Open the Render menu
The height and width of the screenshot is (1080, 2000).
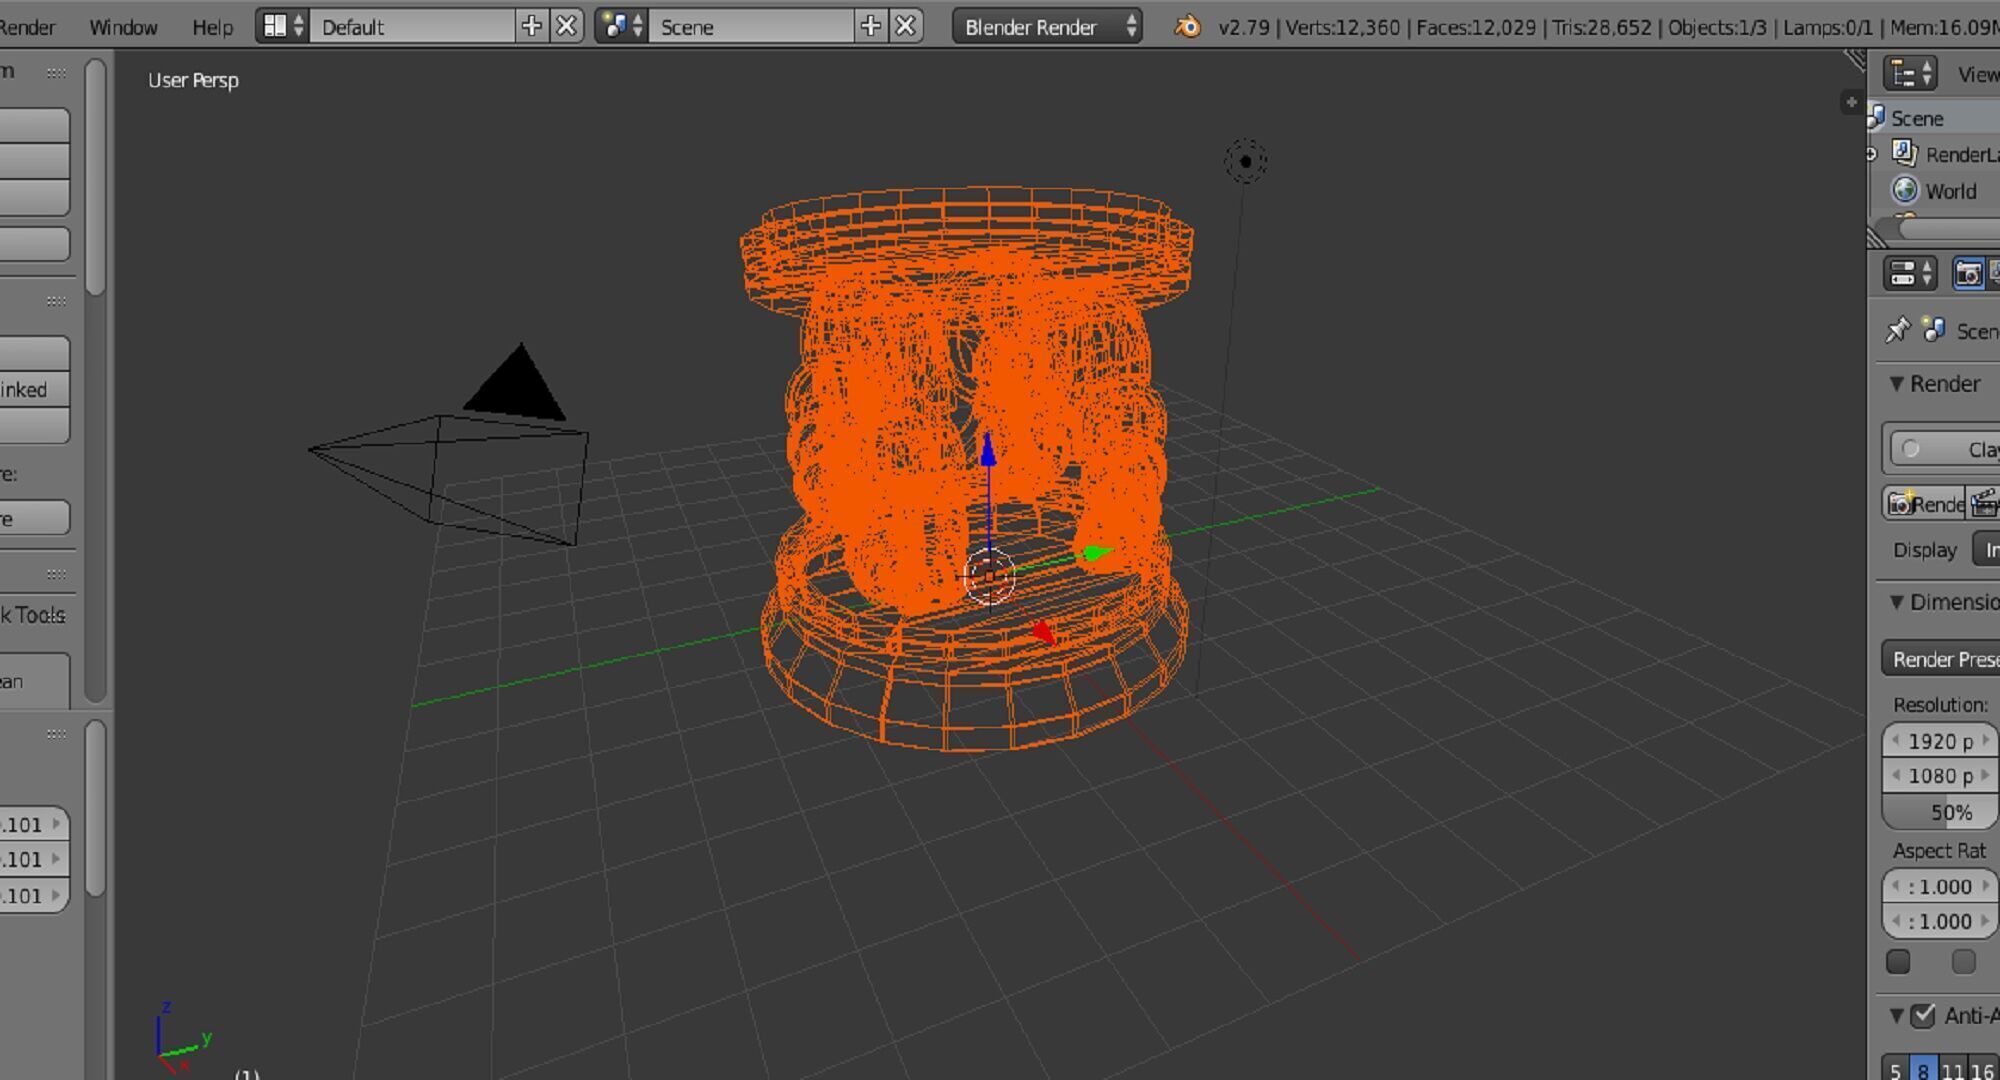(x=27, y=27)
